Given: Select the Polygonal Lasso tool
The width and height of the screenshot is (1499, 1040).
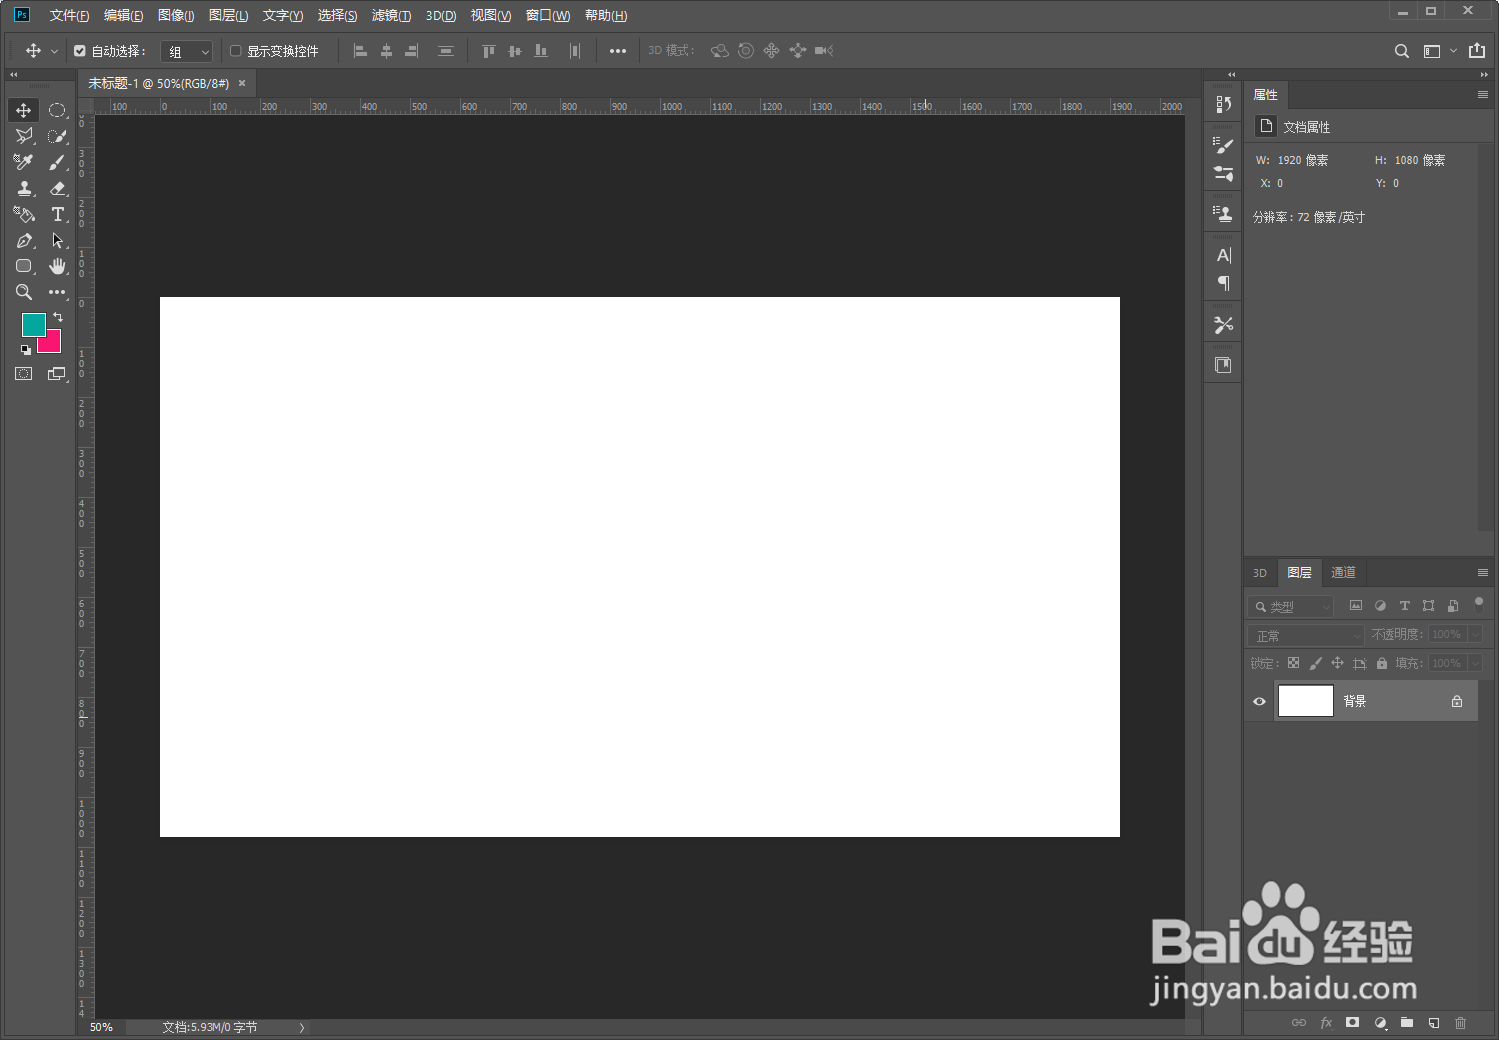Looking at the screenshot, I should point(24,136).
